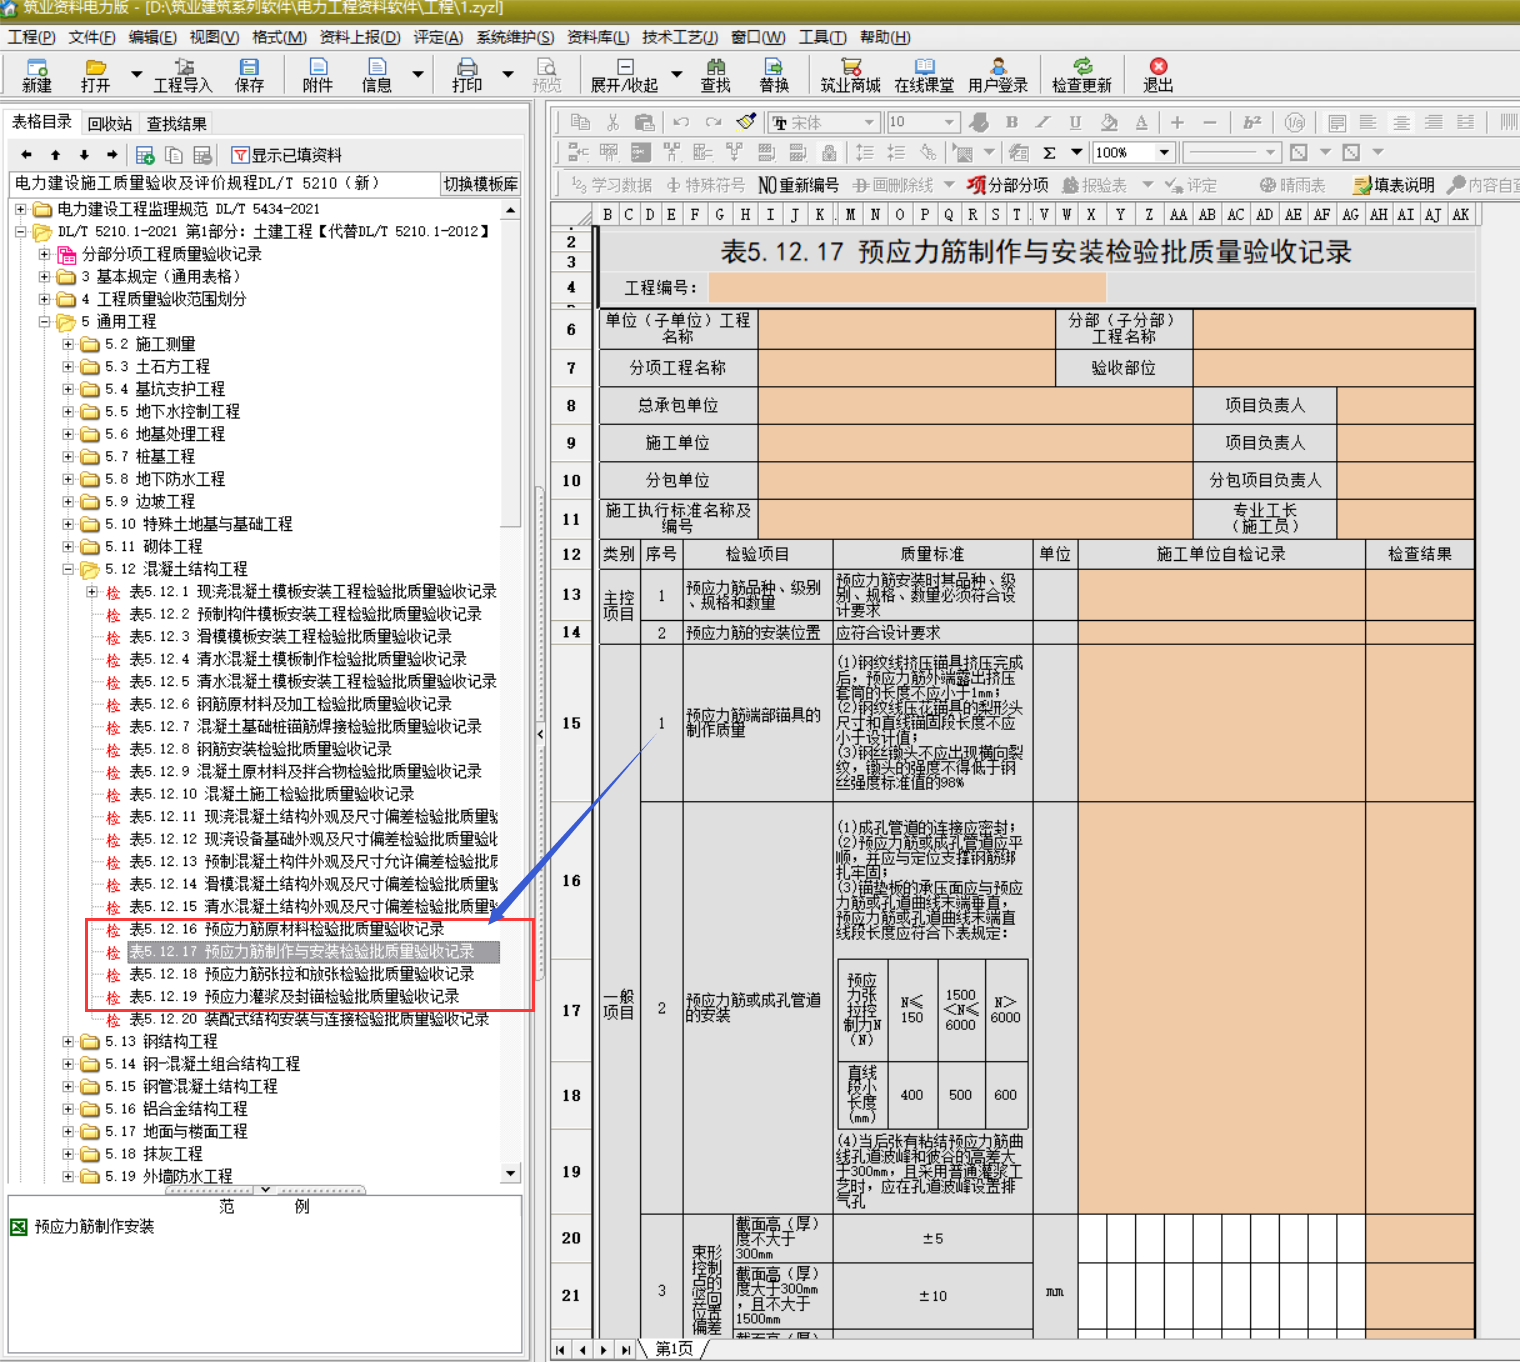Open the dropdown arrow next to 打开
Screen dimensions: 1520x1362
pyautogui.click(x=136, y=74)
